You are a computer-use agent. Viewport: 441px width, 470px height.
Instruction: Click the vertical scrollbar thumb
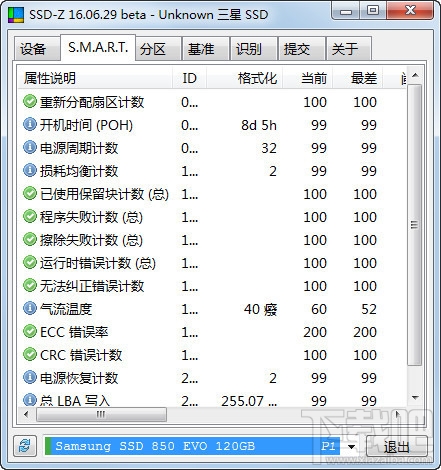pos(415,225)
